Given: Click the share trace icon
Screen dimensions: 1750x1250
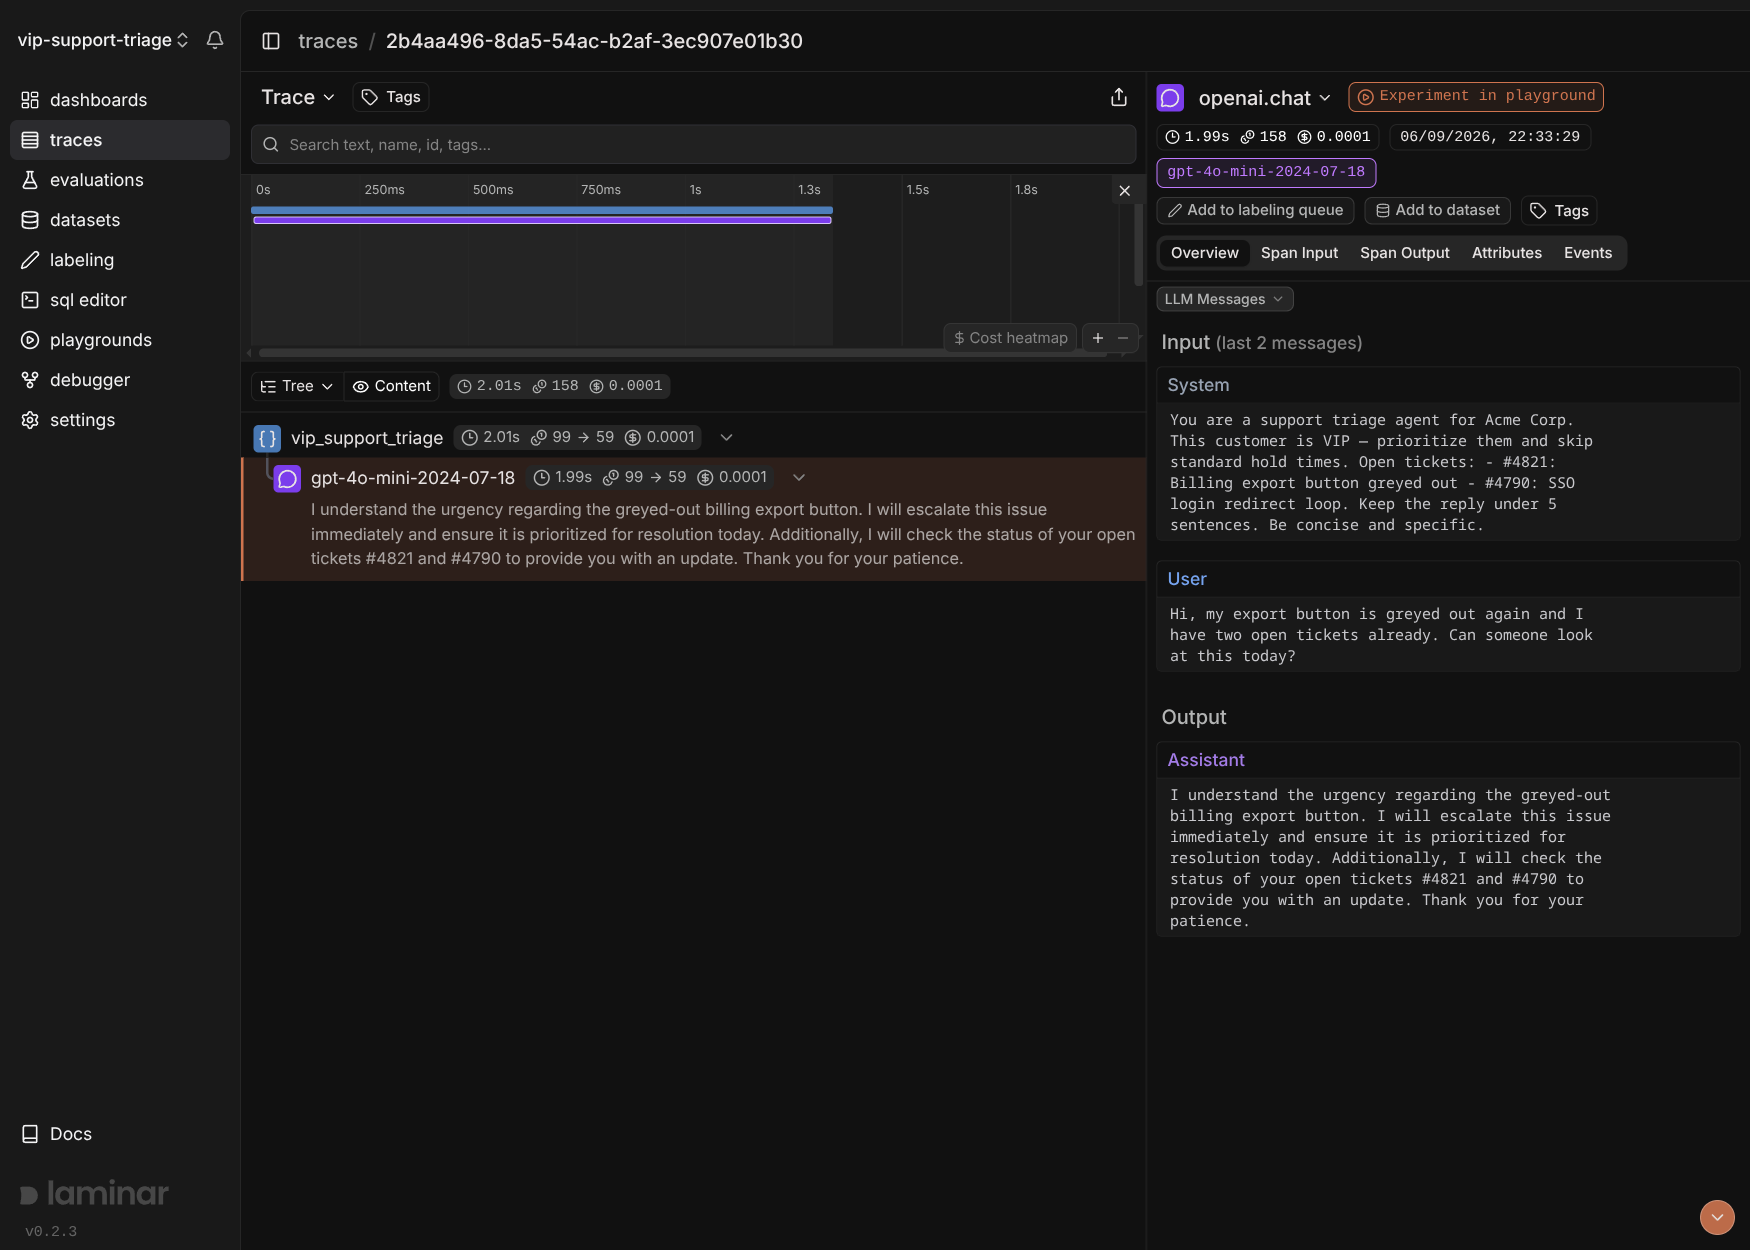Looking at the screenshot, I should (x=1119, y=97).
